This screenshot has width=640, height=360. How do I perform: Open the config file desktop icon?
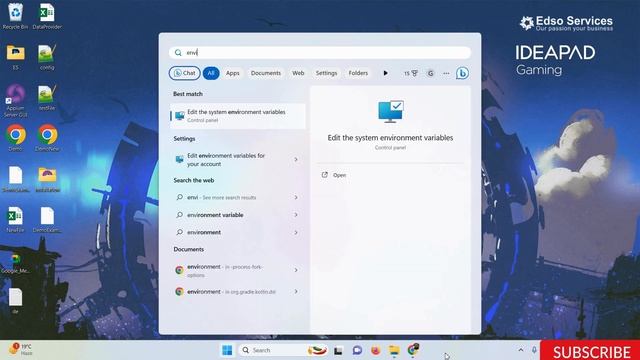(47, 56)
